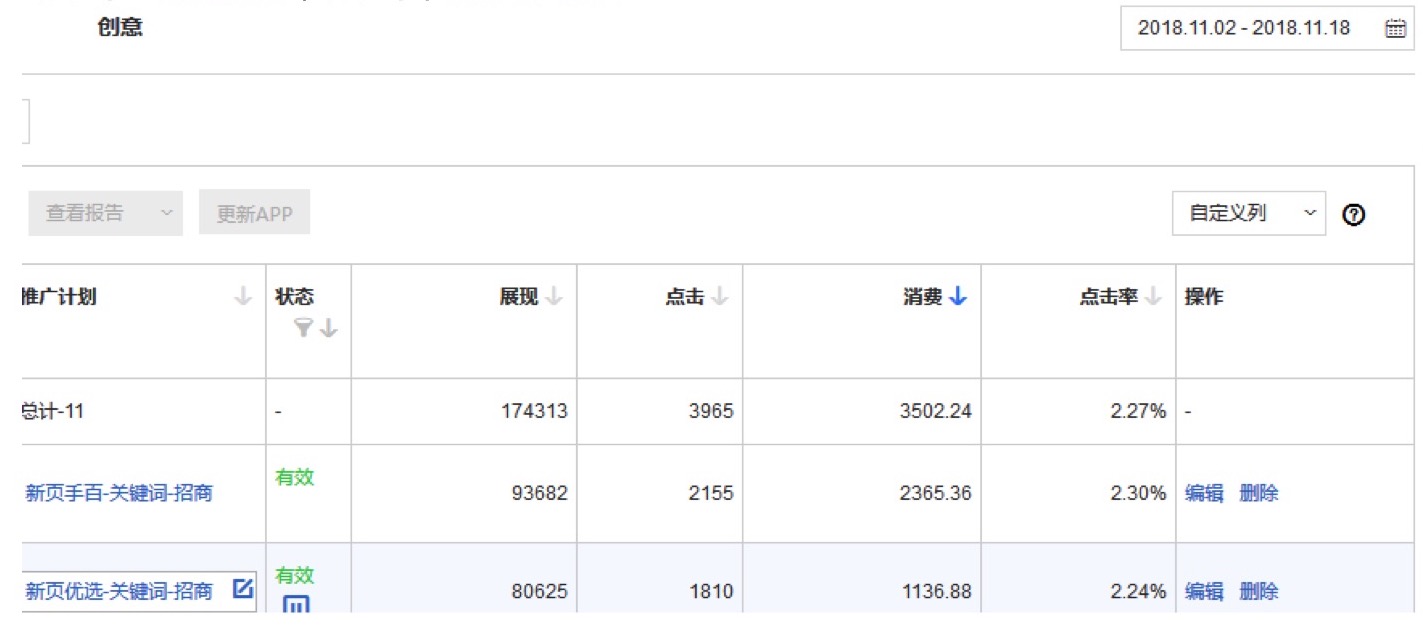Viewport: 1423px width, 628px height.
Task: Click edit pencil icon beside 新页优选-关键词-招商
Action: pos(242,588)
